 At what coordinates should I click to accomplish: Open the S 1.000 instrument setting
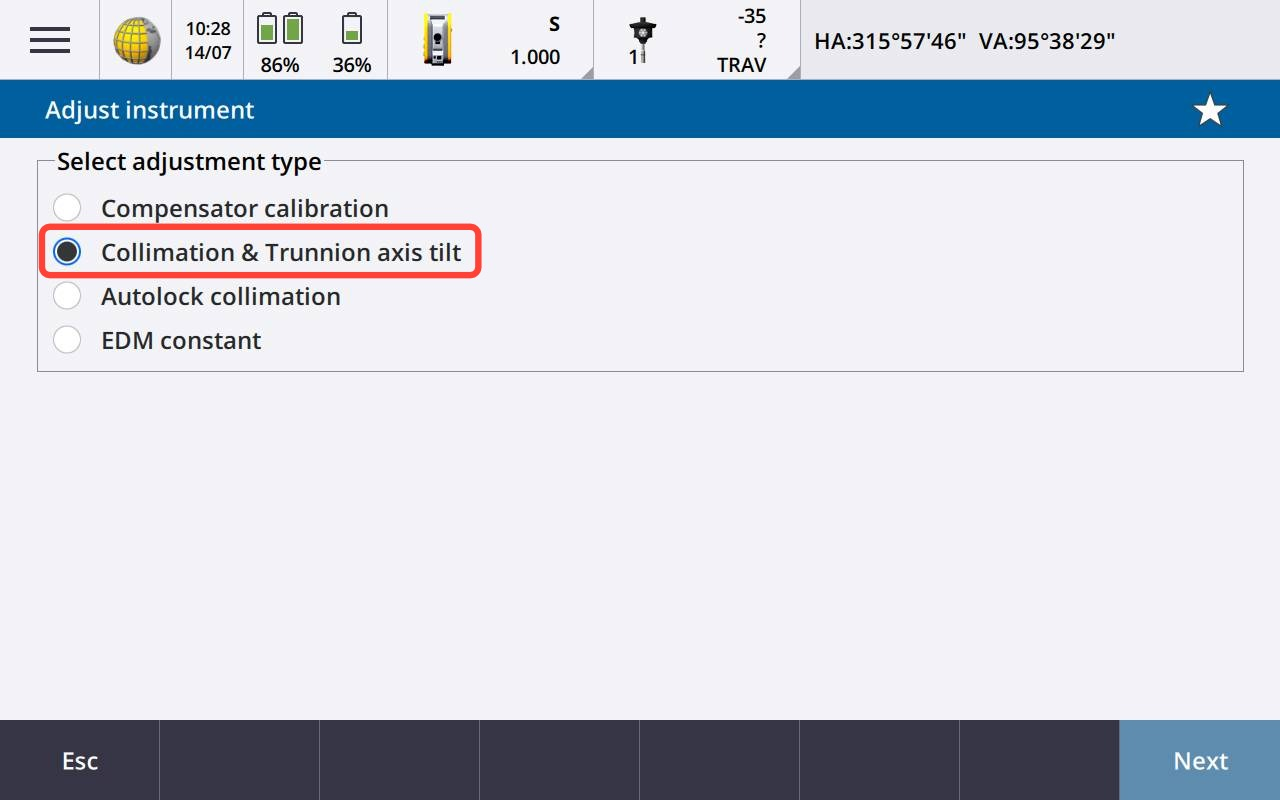(535, 41)
